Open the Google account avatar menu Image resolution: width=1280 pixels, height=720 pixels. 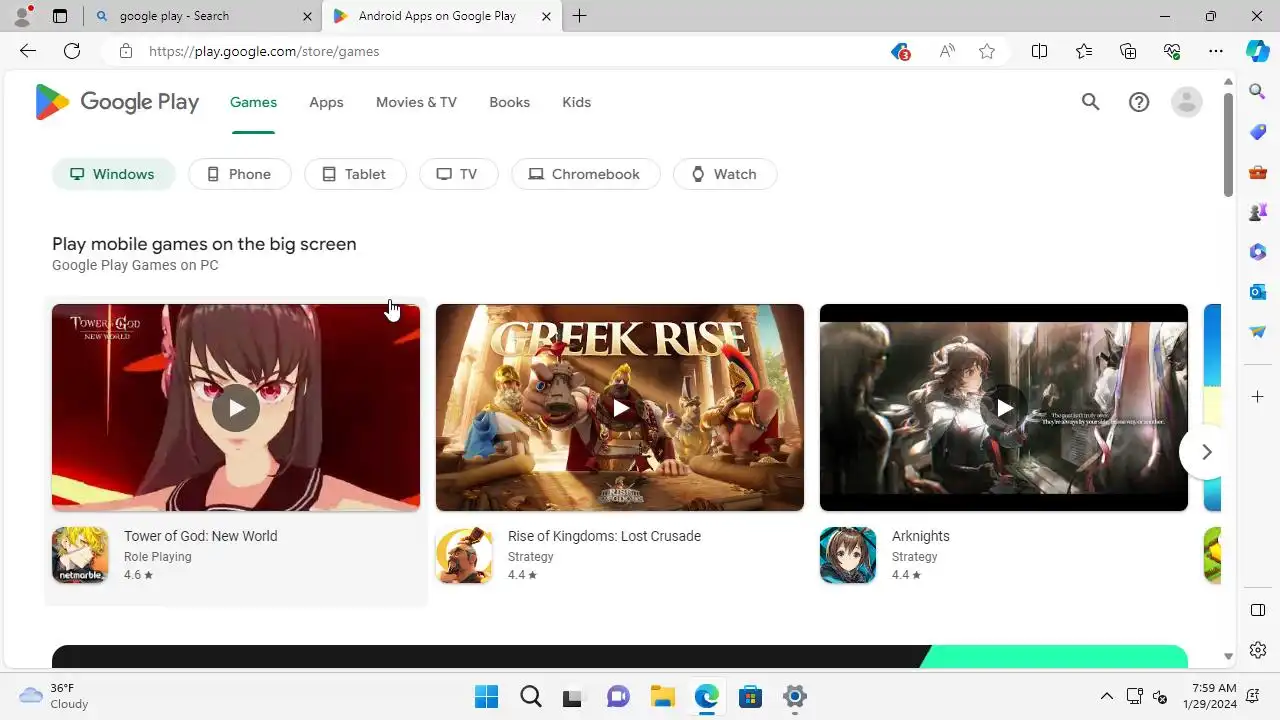[x=1187, y=102]
